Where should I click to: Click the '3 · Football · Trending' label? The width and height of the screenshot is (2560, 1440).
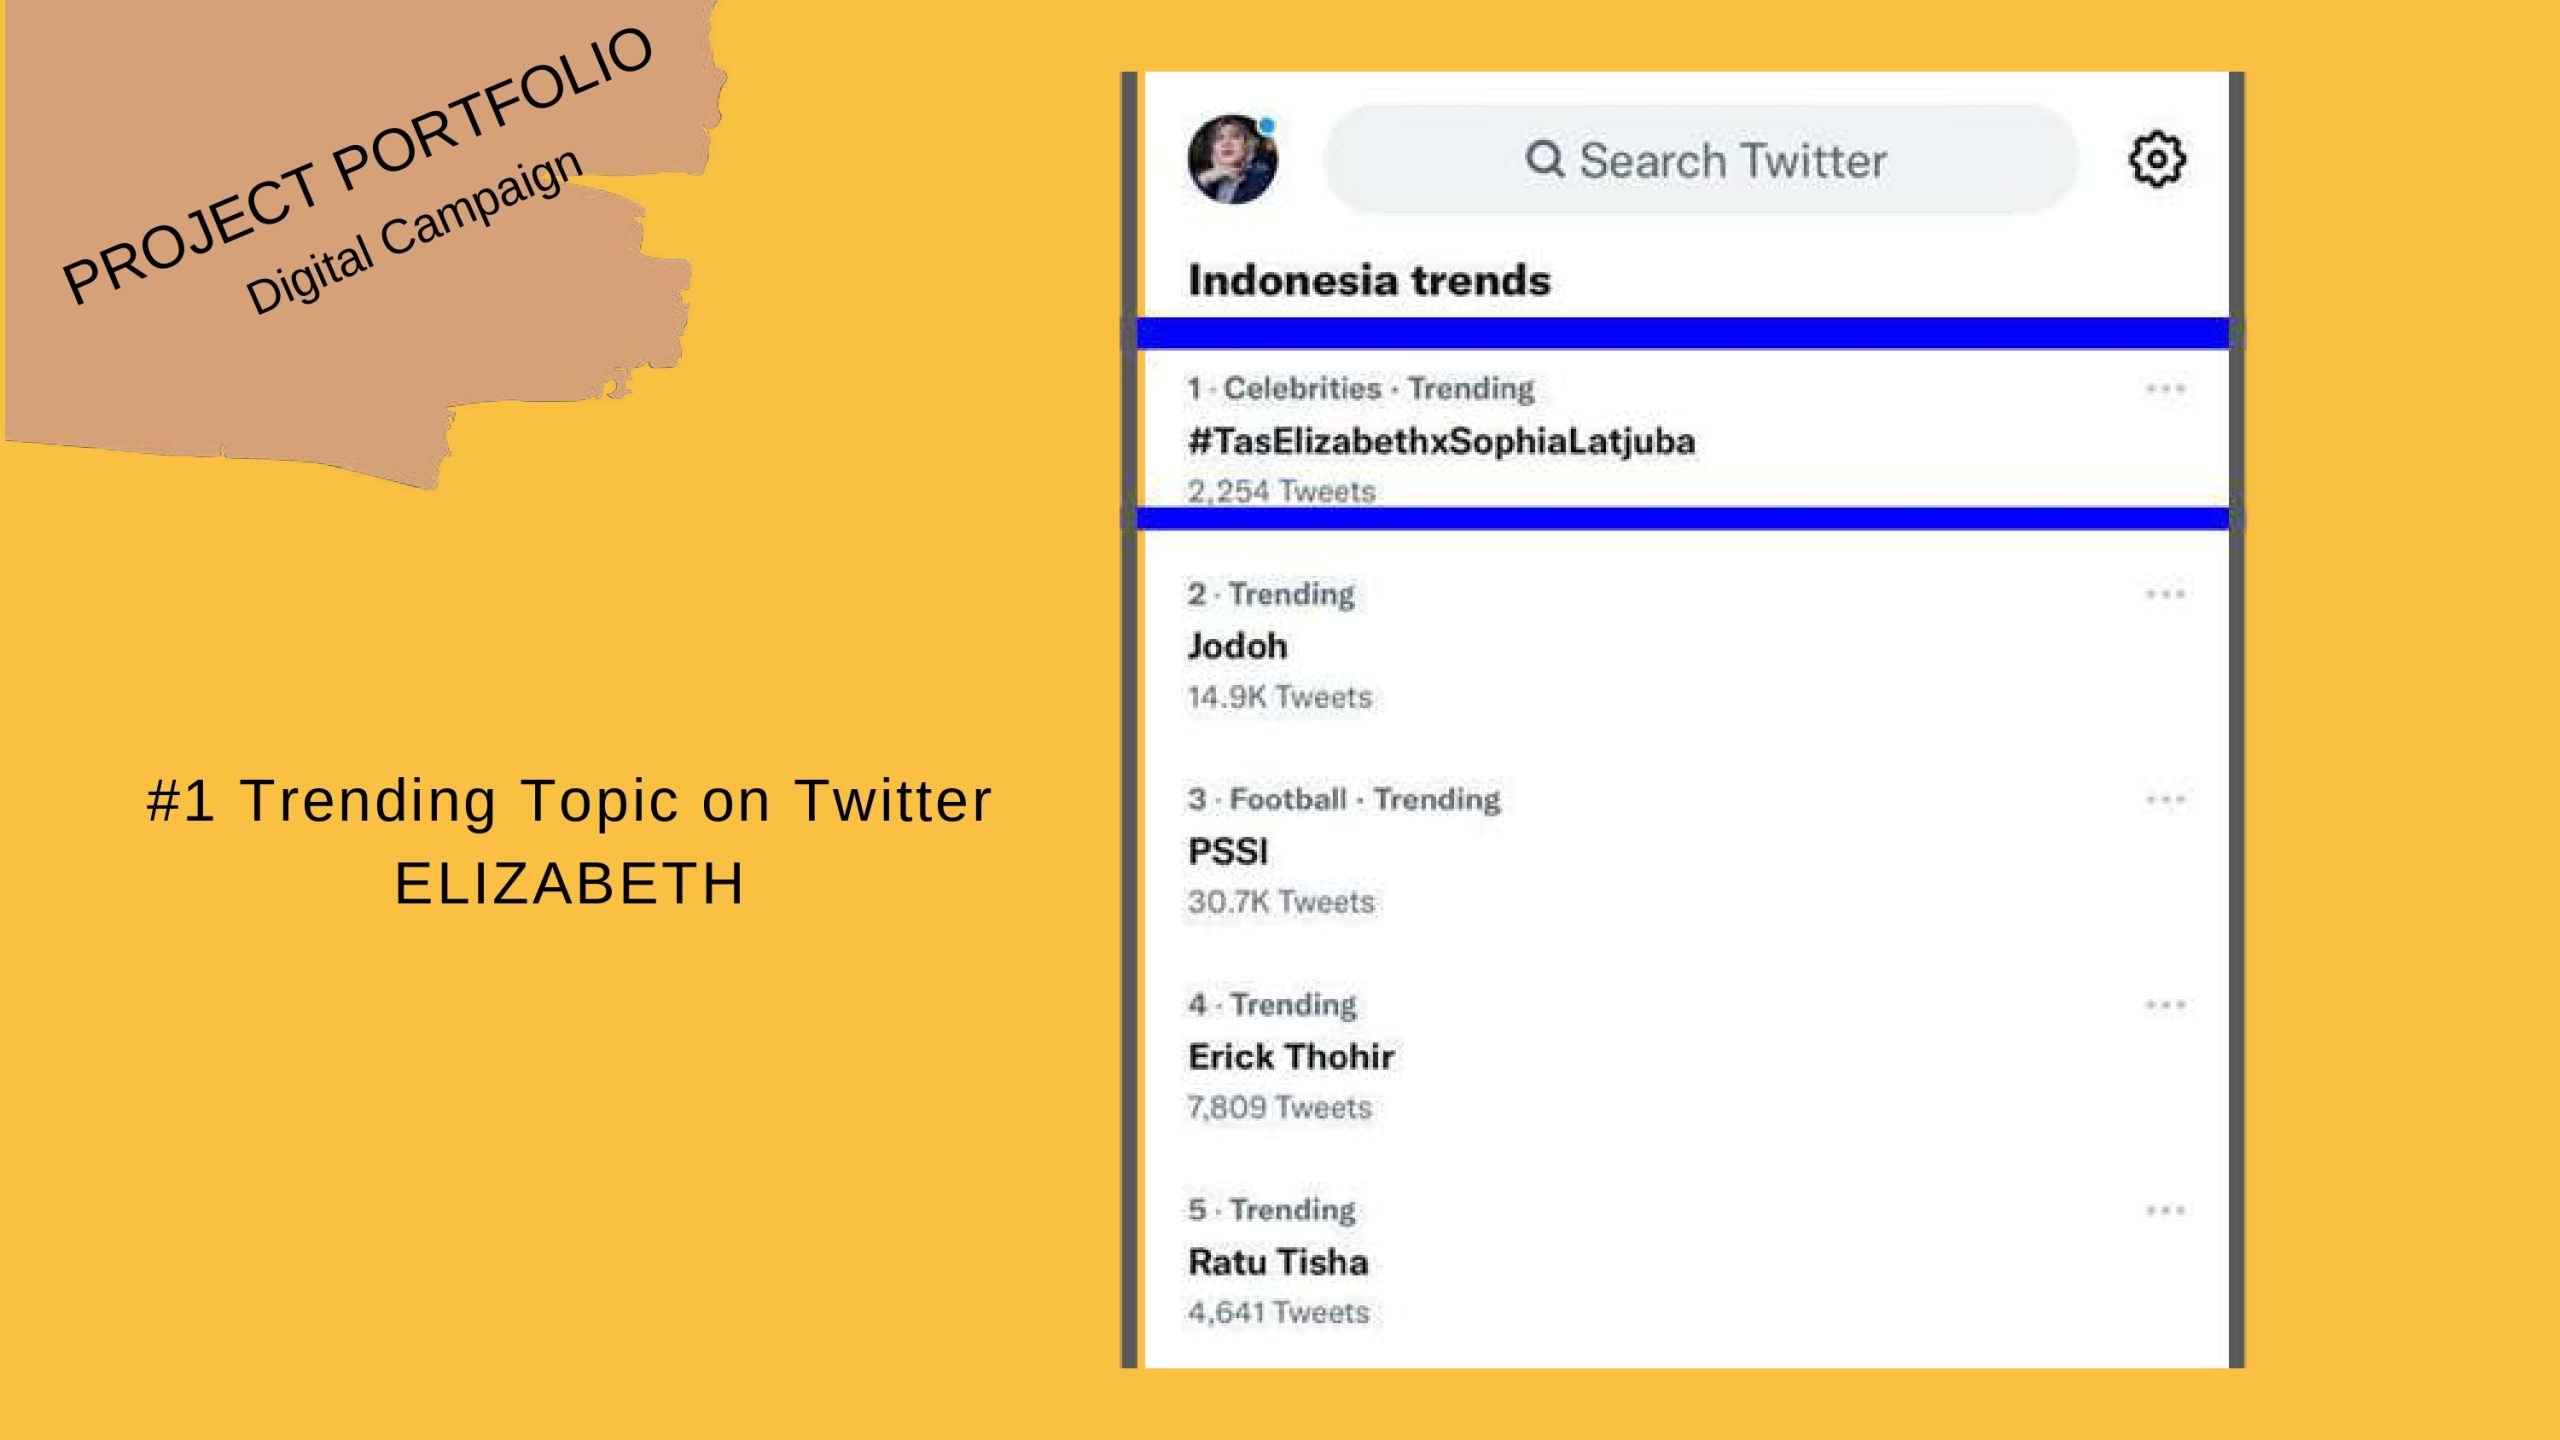(1344, 800)
